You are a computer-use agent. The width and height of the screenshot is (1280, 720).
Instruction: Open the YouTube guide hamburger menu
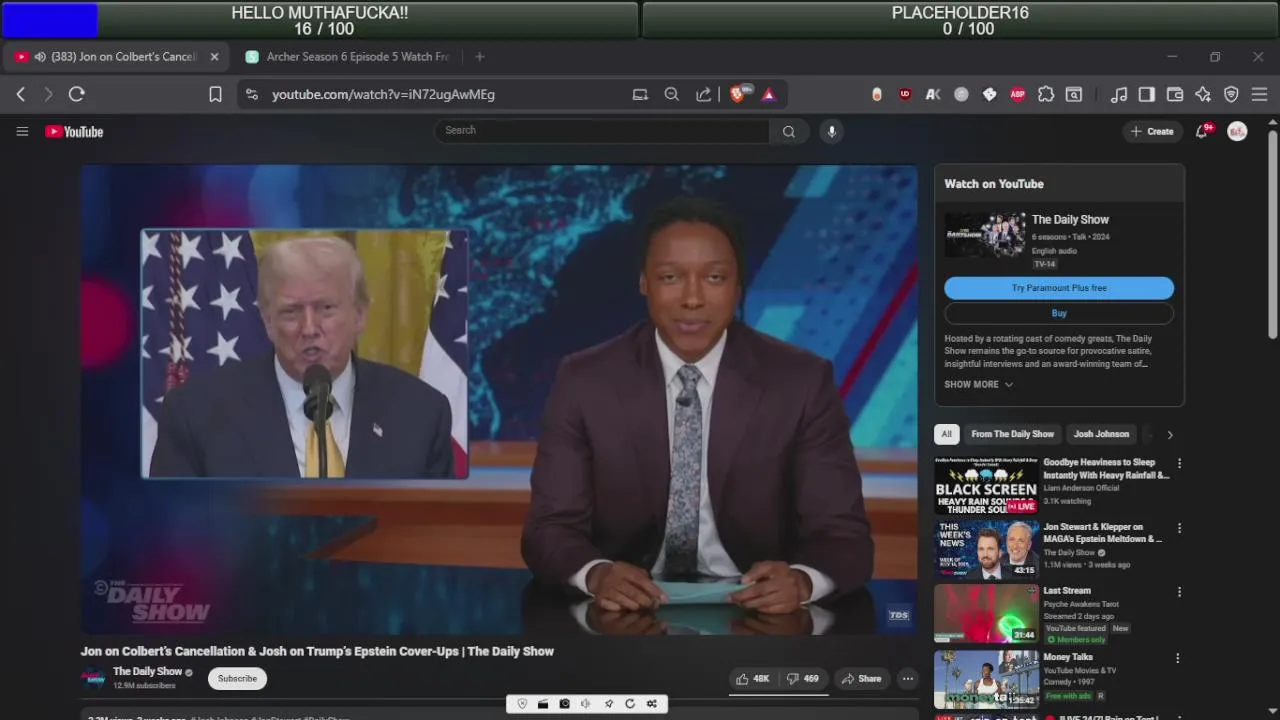tap(22, 131)
